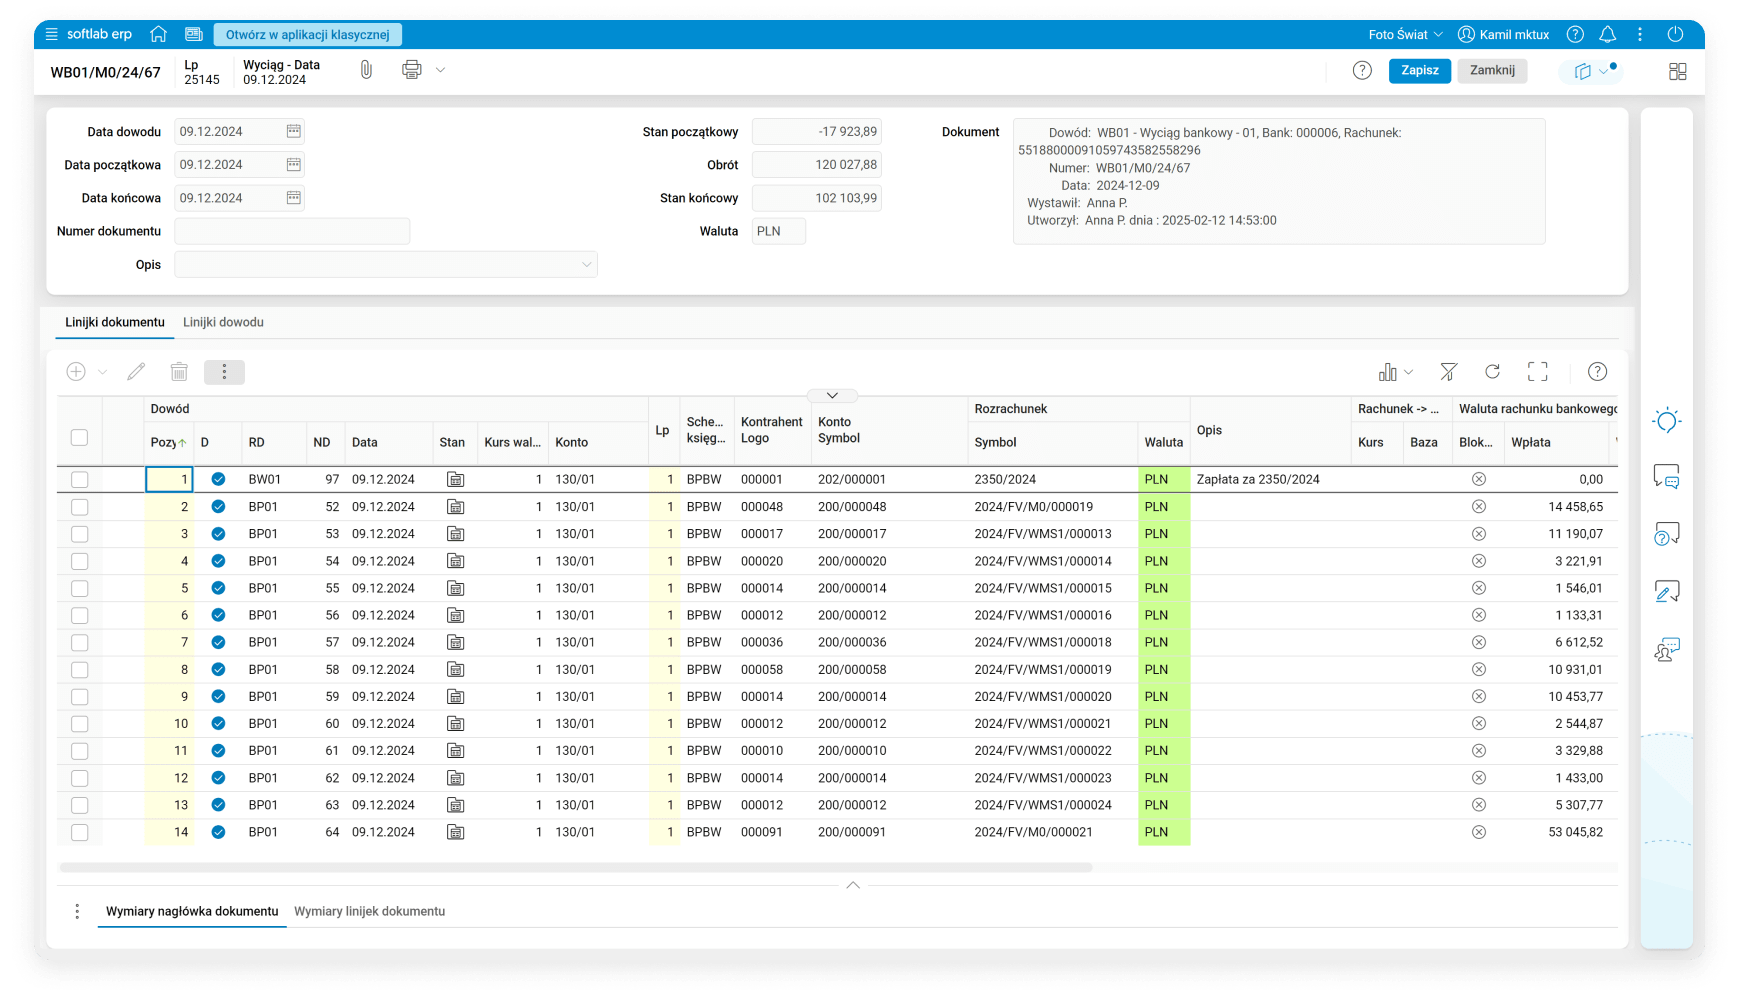This screenshot has width=1740, height=996.
Task: Click the lightbulb icon in right sidebar
Action: (1666, 421)
